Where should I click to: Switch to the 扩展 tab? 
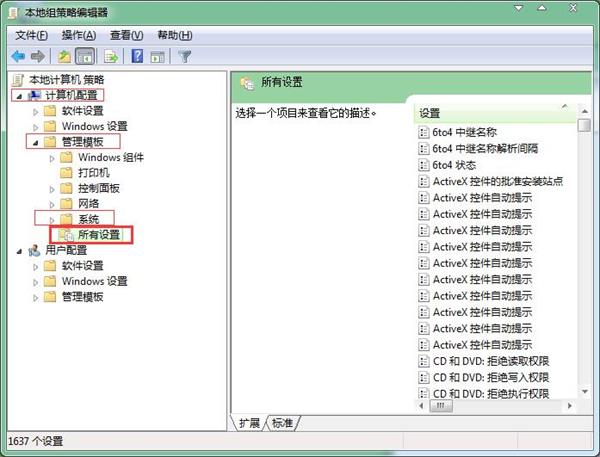[249, 423]
